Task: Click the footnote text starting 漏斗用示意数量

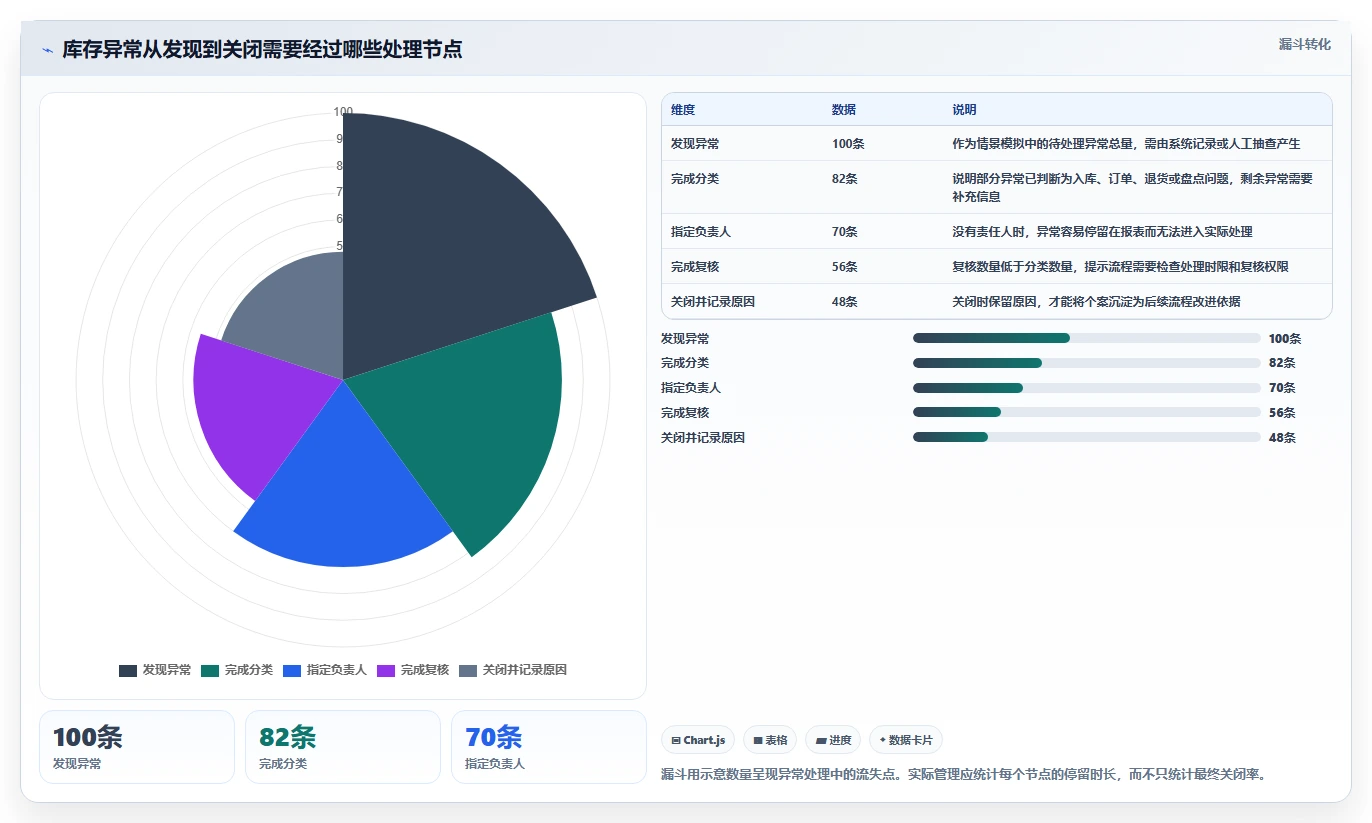Action: (964, 774)
